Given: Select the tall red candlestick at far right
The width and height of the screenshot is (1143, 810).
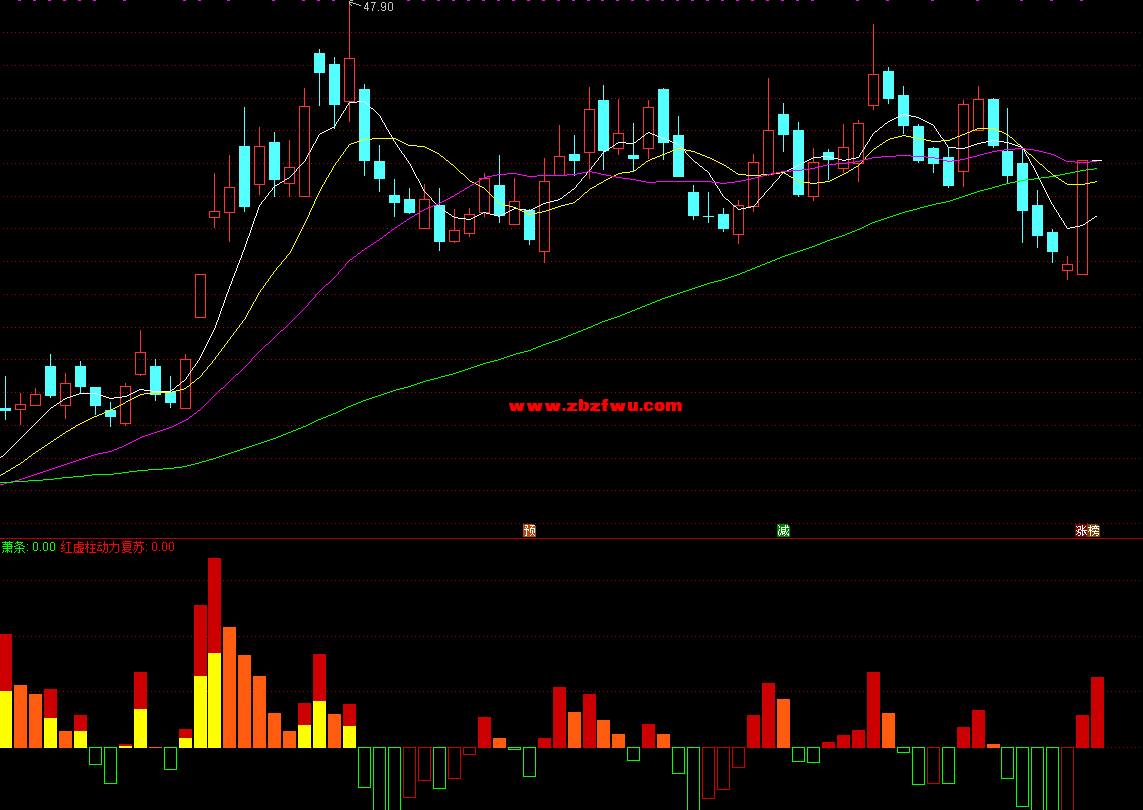Looking at the screenshot, I should pyautogui.click(x=1082, y=218).
